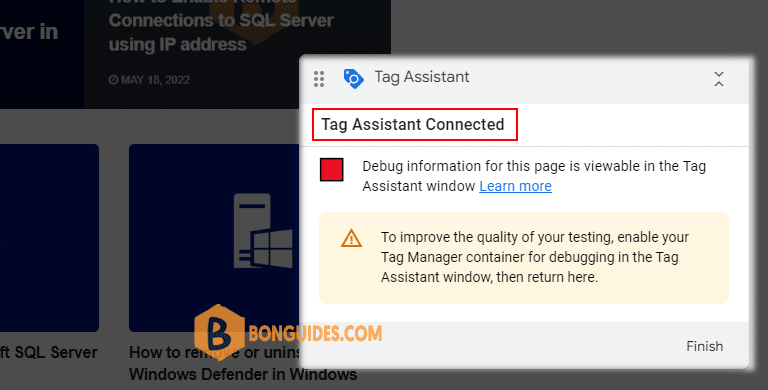Click the red square status icon
This screenshot has height=390, width=768.
click(332, 170)
